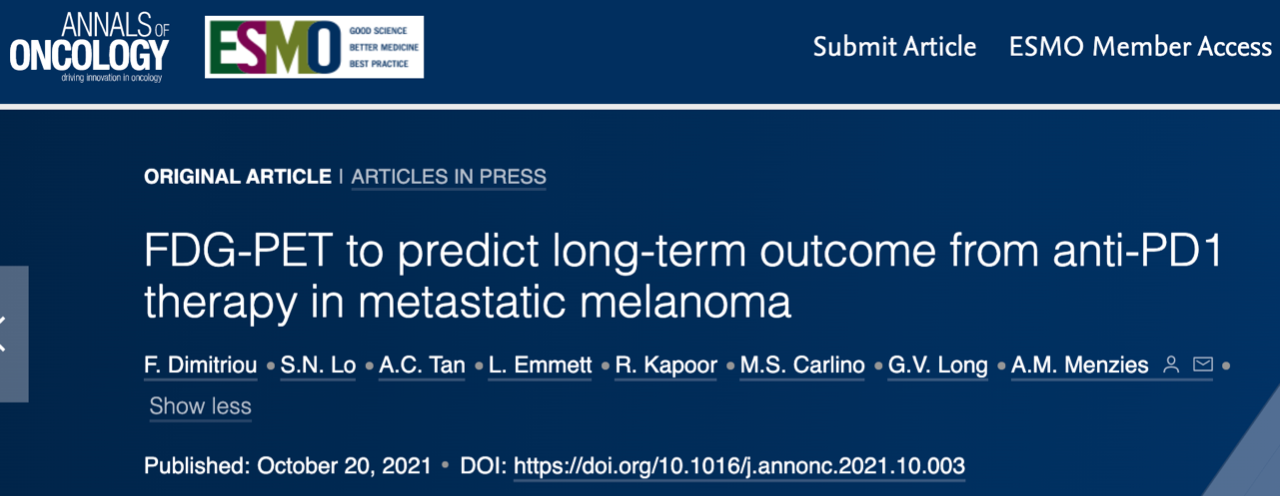View author R. Kapoor details
This screenshot has width=1280, height=496.
(666, 366)
